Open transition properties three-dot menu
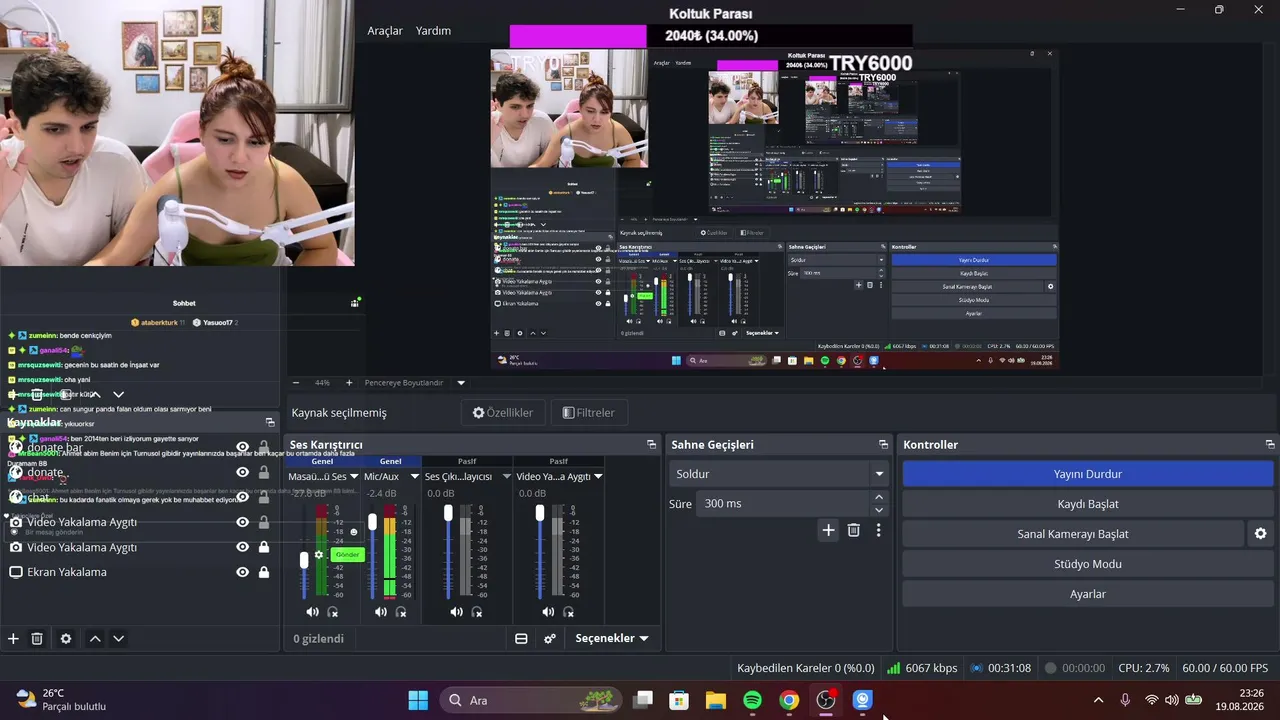The image size is (1280, 720). click(x=878, y=530)
